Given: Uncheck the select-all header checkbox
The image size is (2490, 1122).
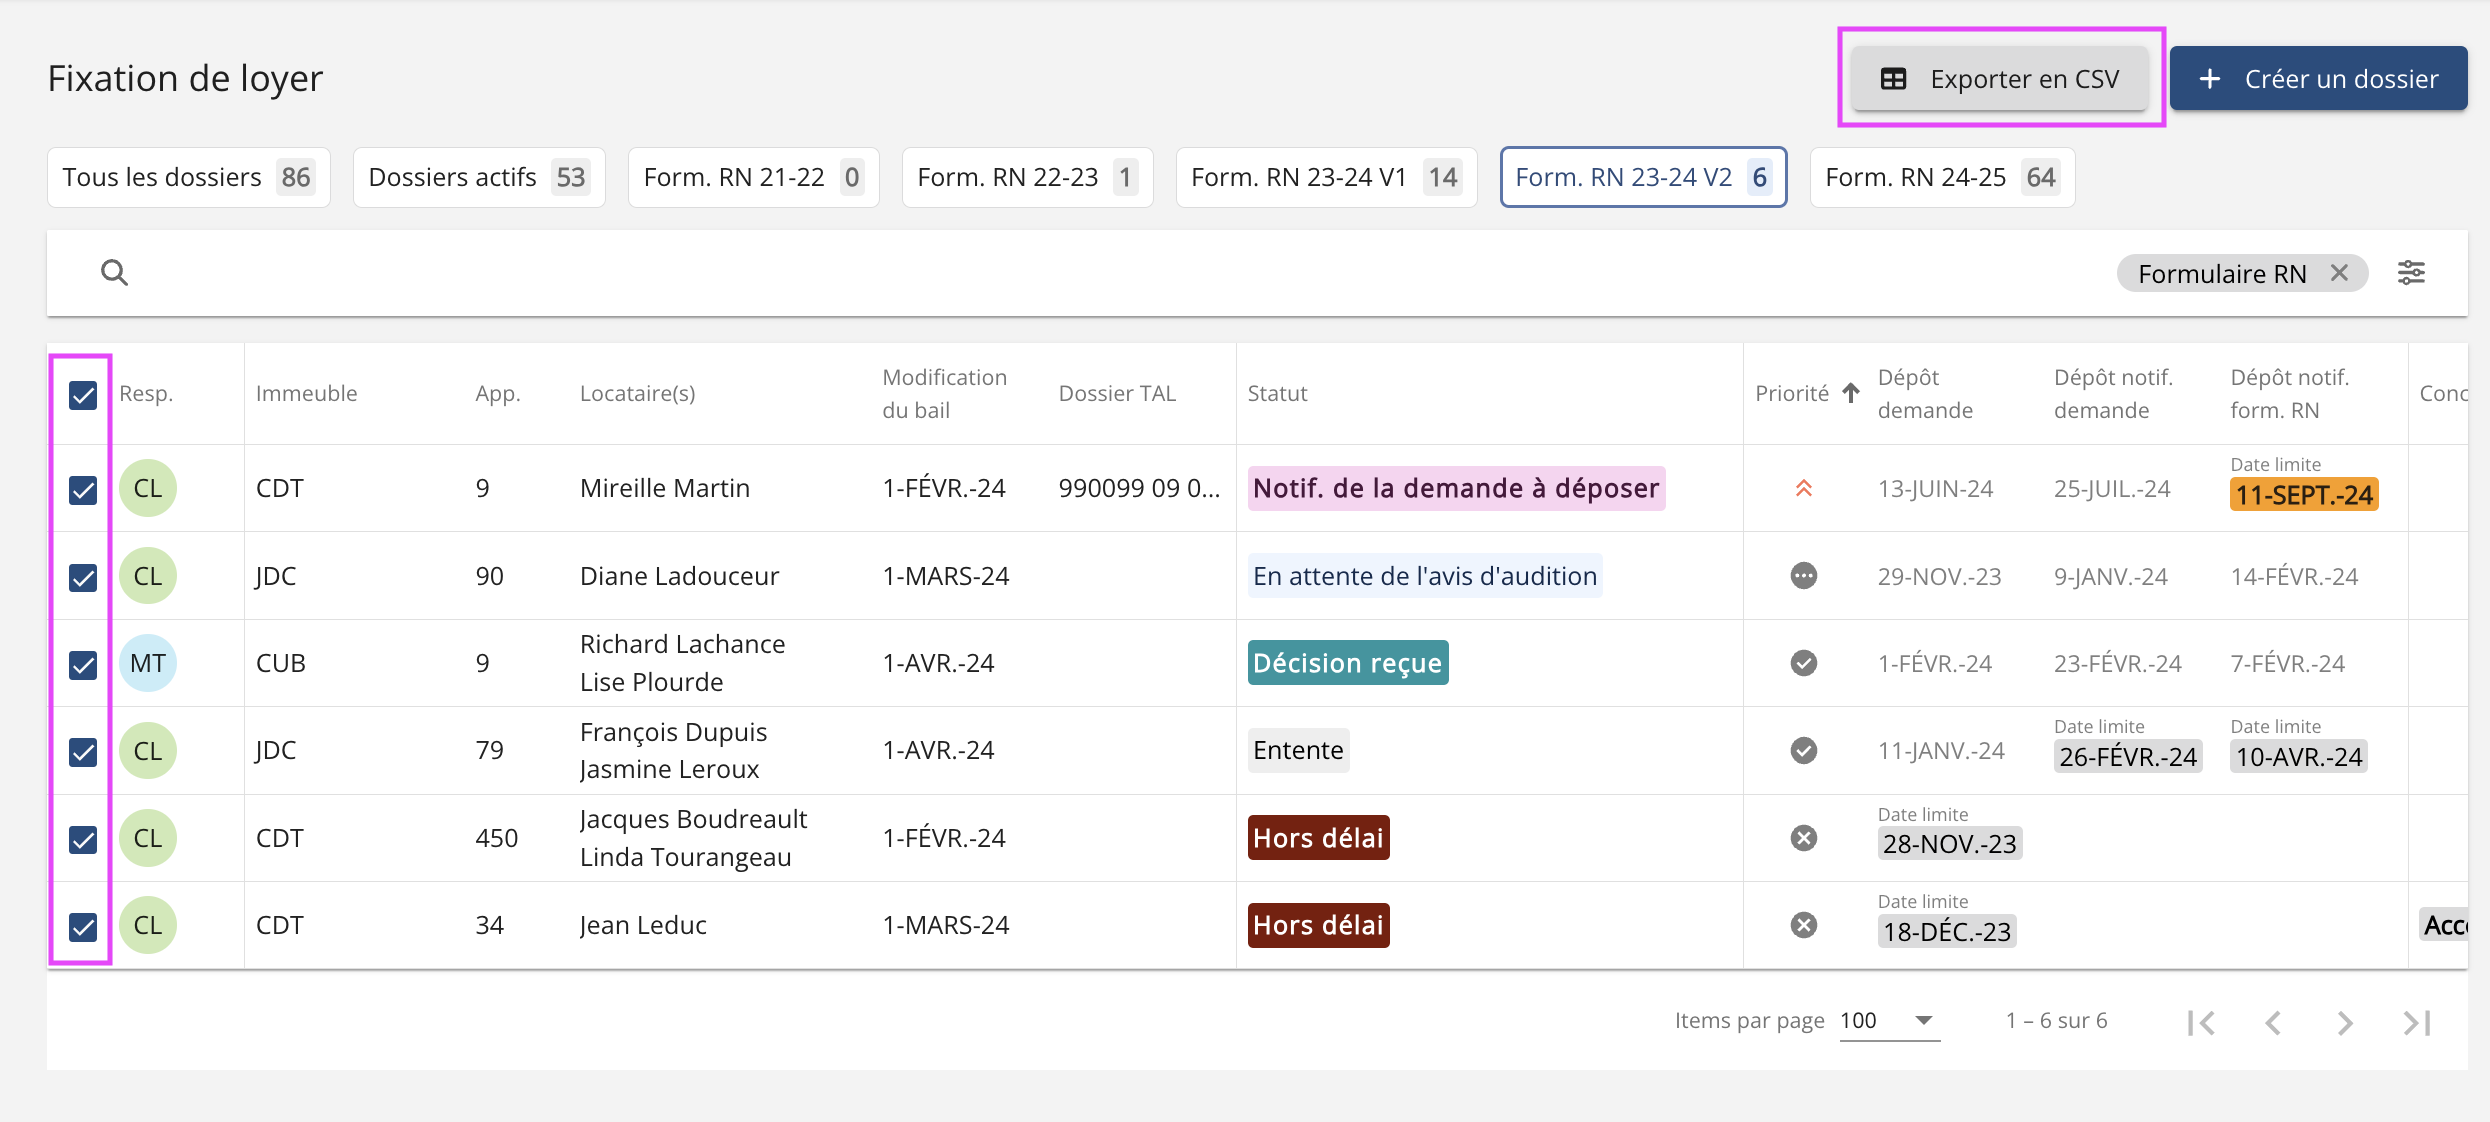Looking at the screenshot, I should [83, 395].
